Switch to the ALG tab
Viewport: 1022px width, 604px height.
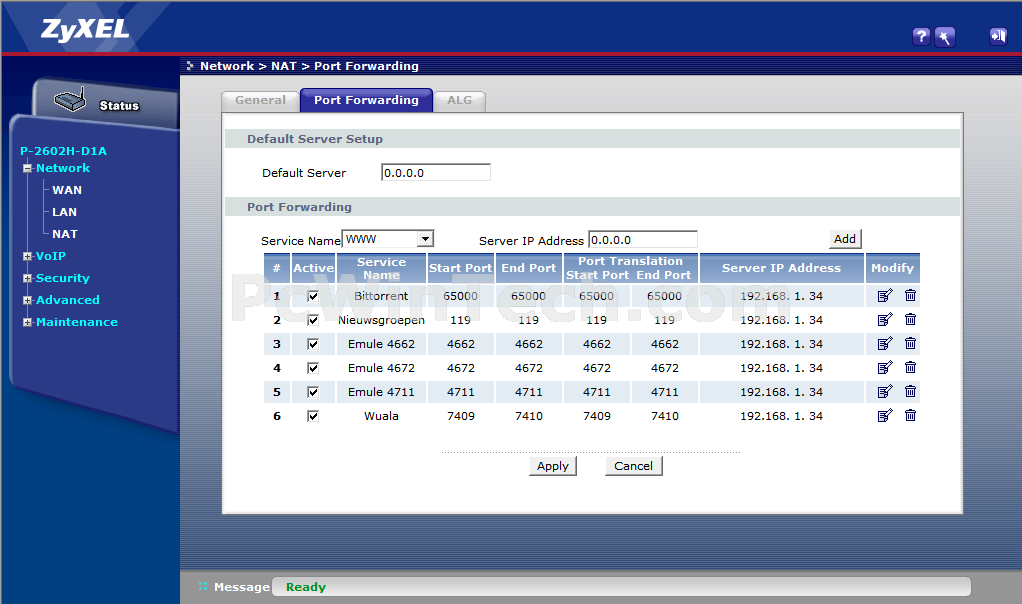coord(460,100)
